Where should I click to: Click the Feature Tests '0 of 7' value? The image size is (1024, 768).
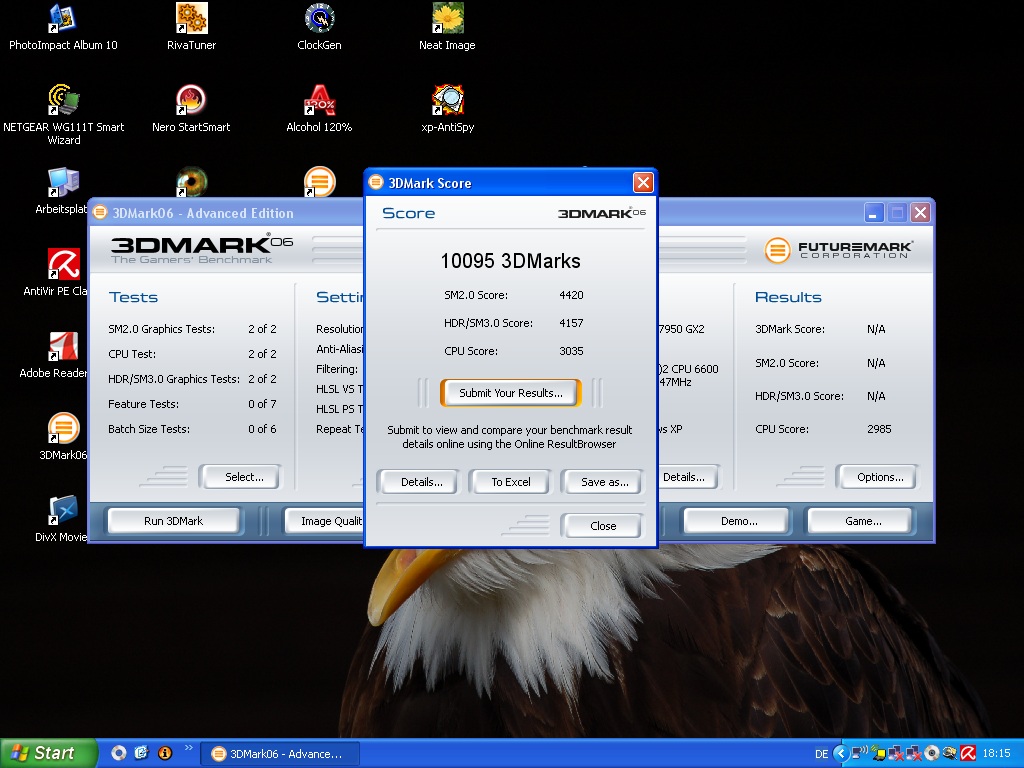tap(262, 404)
